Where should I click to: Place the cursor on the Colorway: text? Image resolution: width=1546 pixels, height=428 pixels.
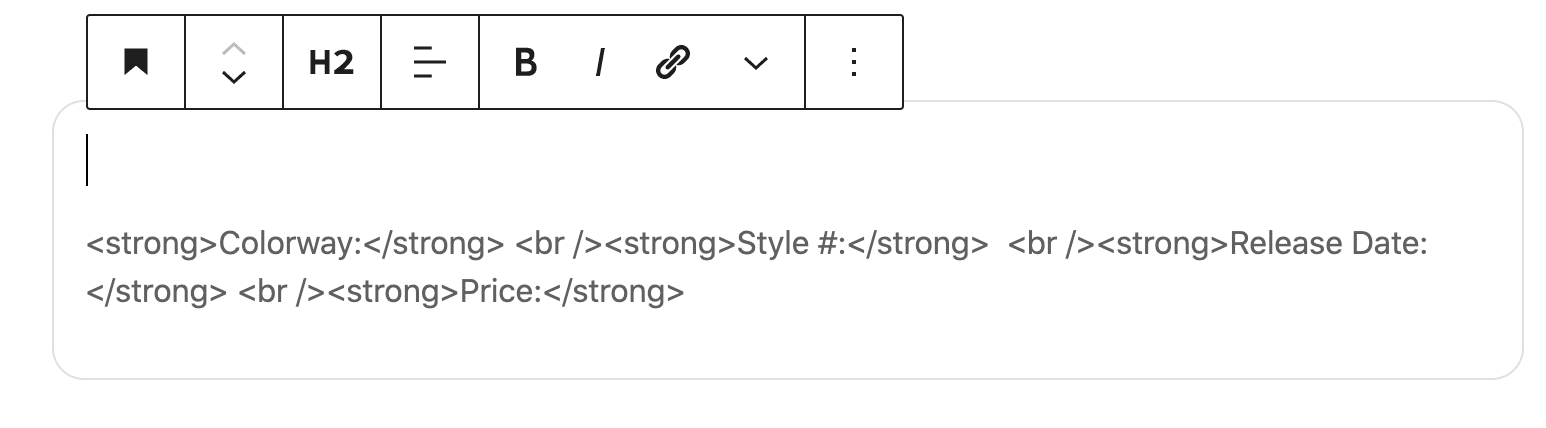click(x=291, y=245)
